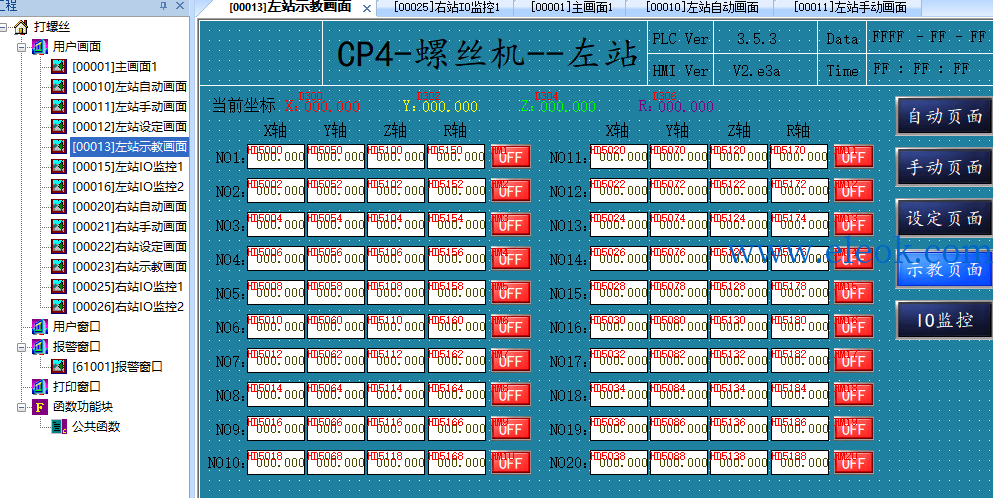This screenshot has height=498, width=993.
Task: Click the screen icon beside [00025]右站IO监控1
Action: pos(59,286)
